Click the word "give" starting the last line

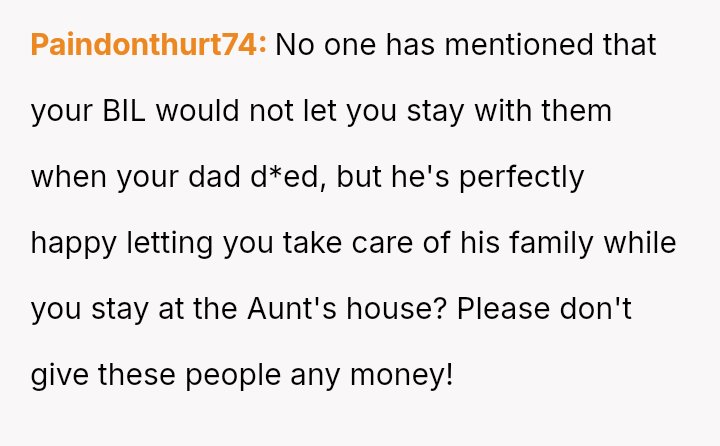[59, 375]
